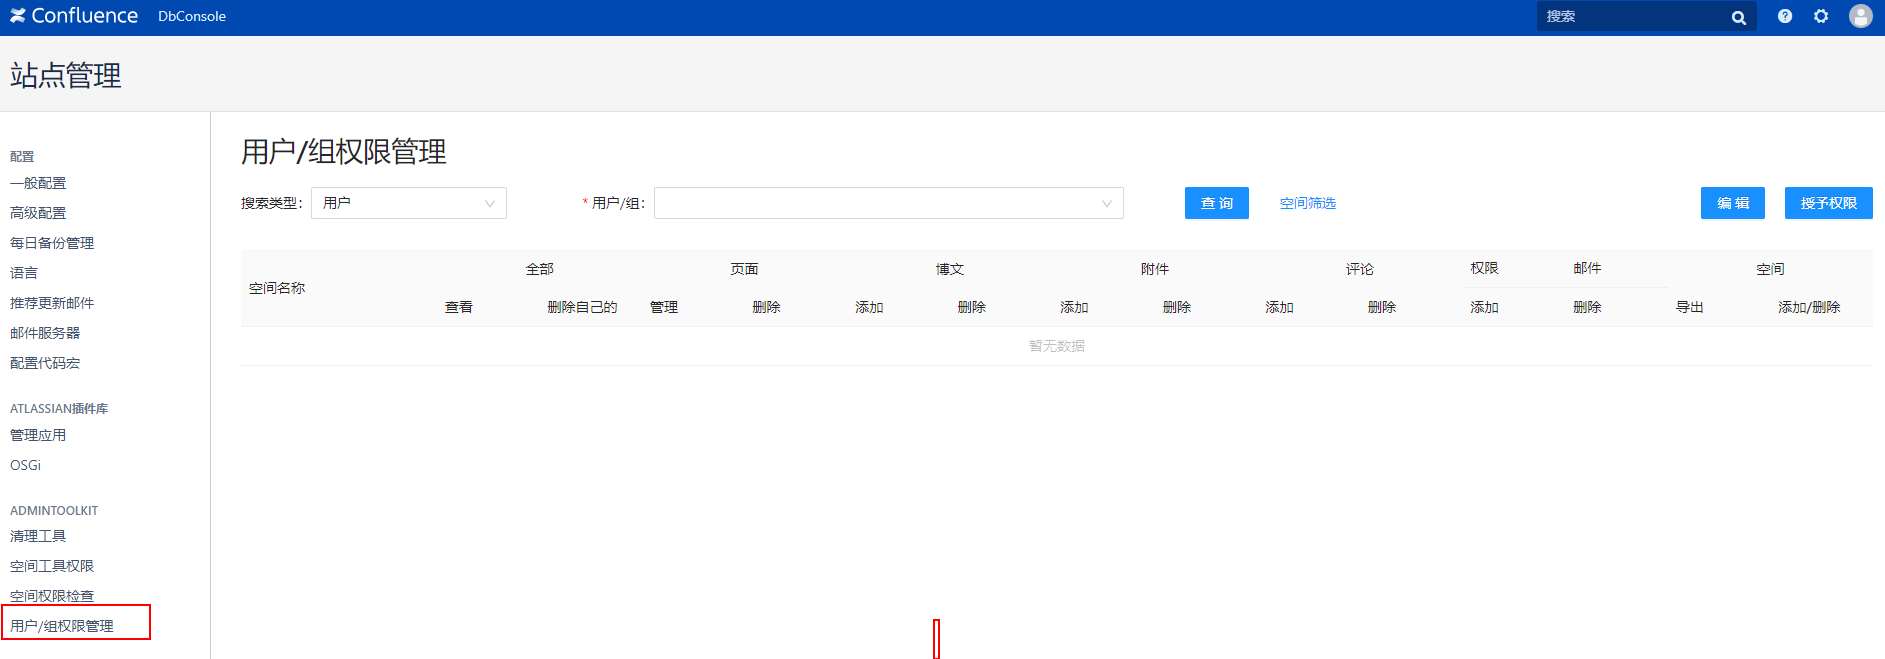Select 用户/组权限管理 in the sidebar
This screenshot has height=659, width=1885.
(x=62, y=626)
